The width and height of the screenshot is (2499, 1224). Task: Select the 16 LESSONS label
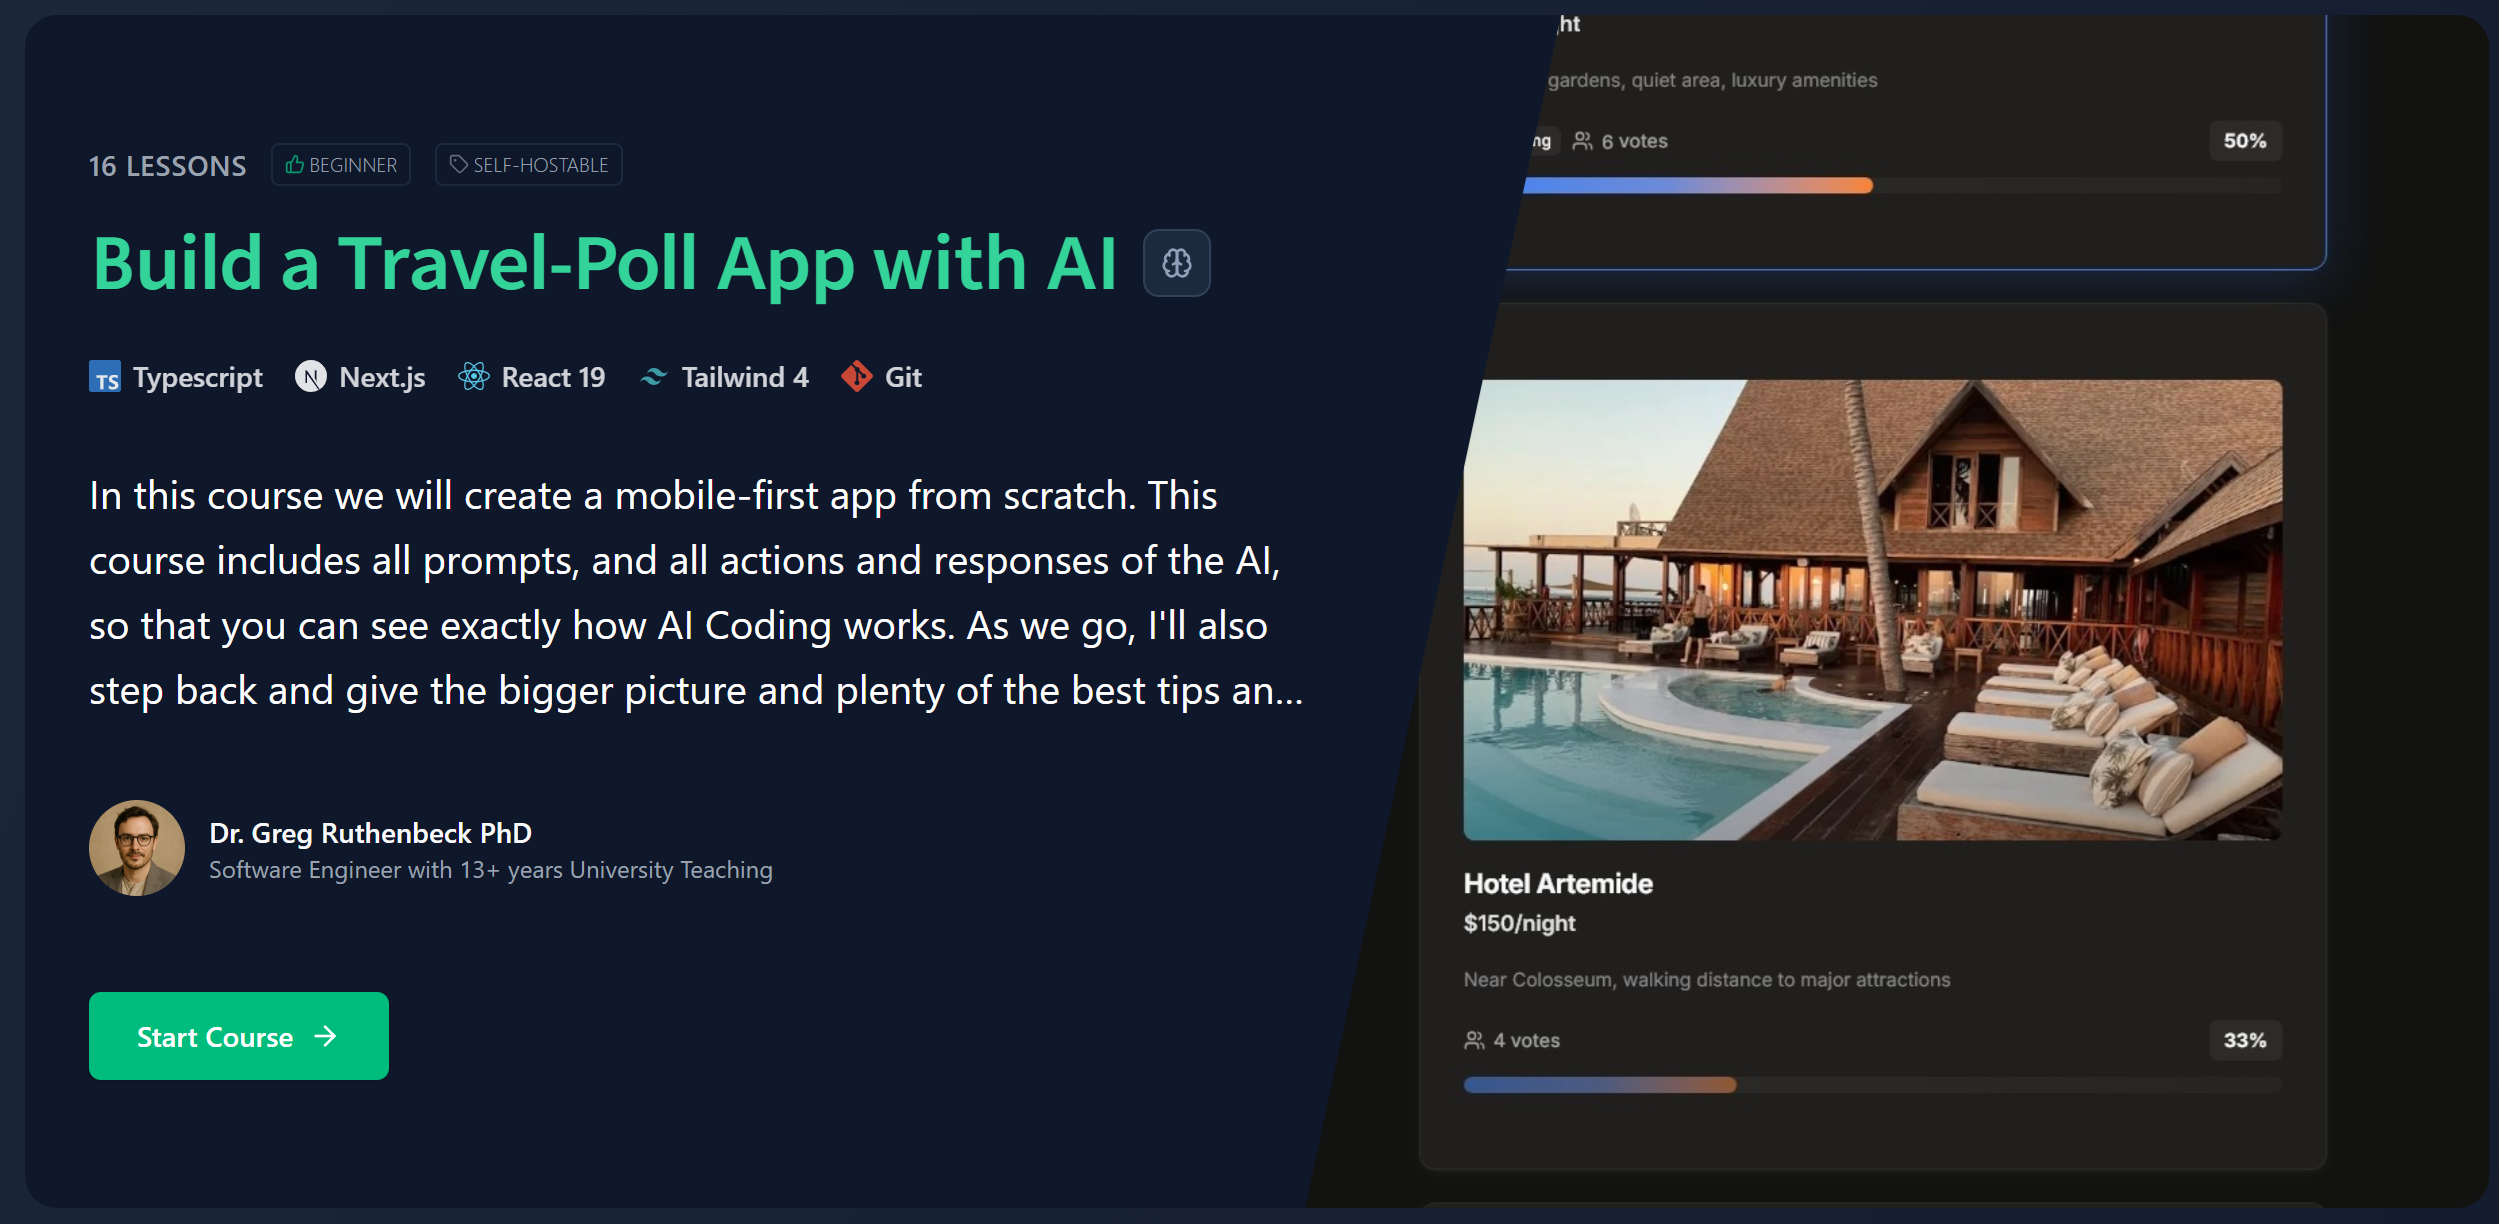(x=167, y=165)
